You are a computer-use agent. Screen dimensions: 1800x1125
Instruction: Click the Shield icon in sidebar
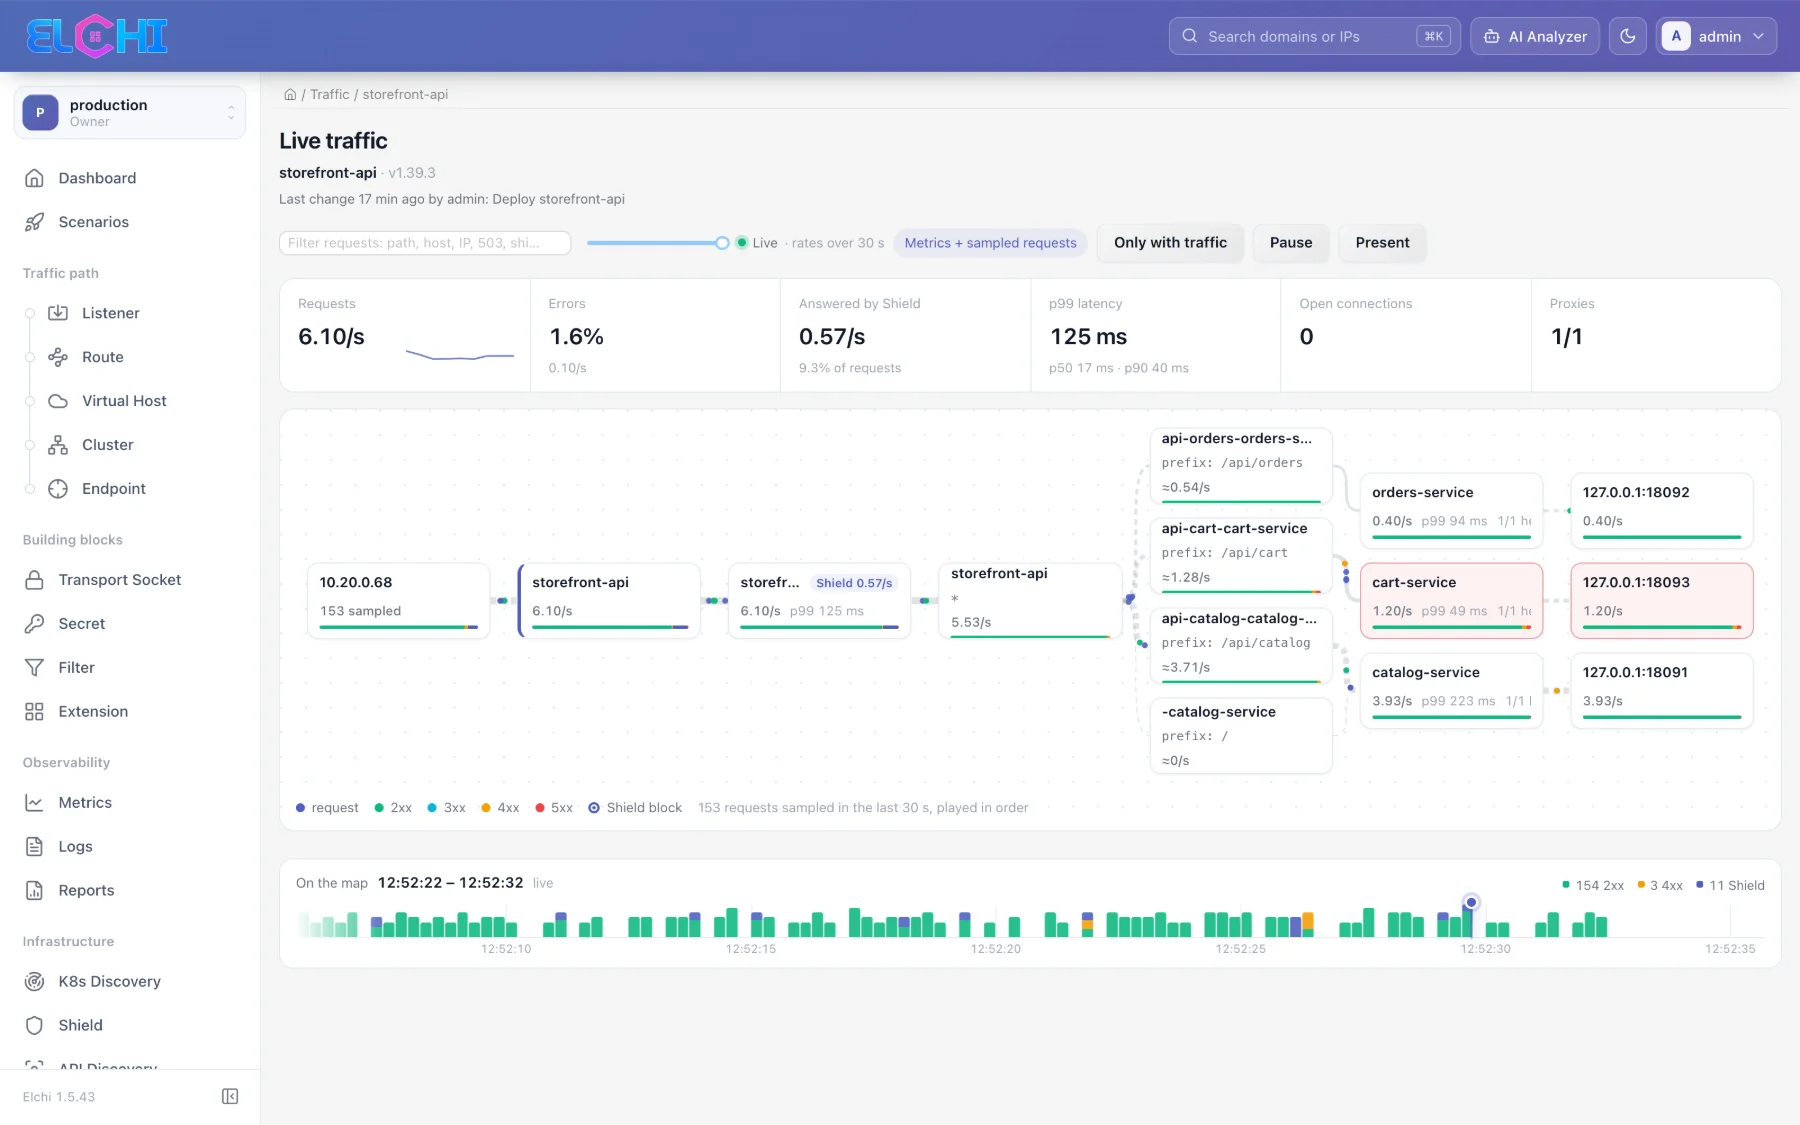coord(34,1026)
